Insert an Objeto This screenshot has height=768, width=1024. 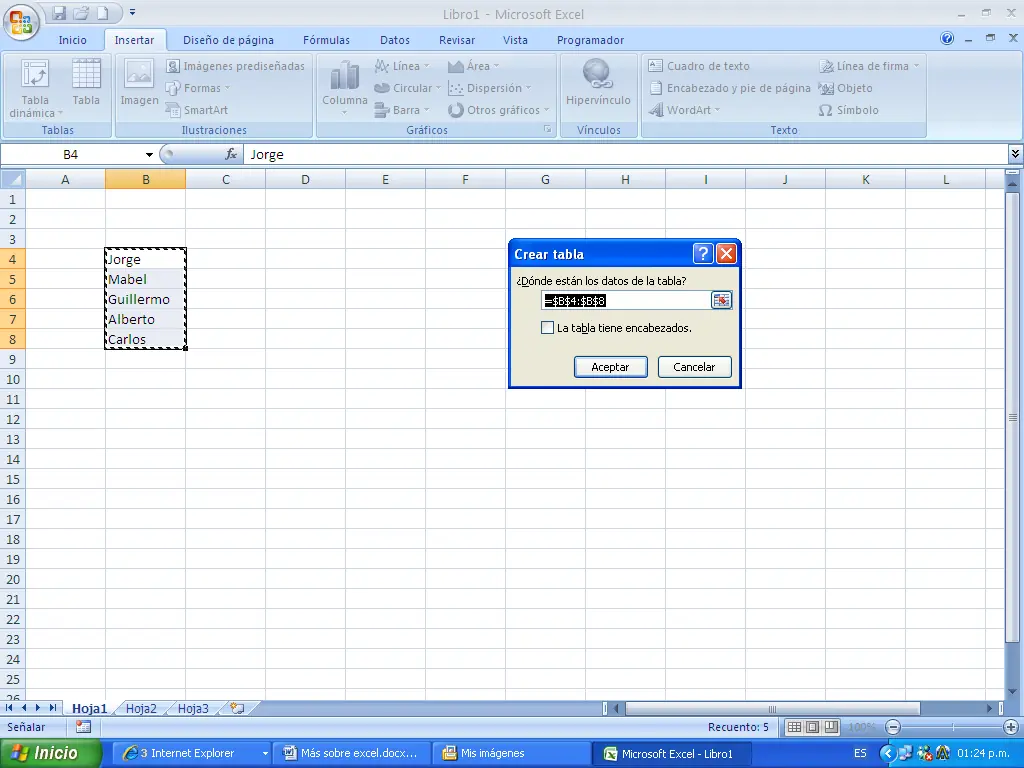pos(846,88)
